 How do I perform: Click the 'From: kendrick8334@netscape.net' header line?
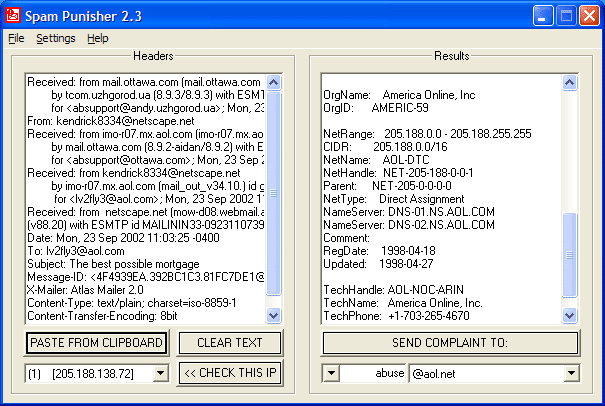(x=111, y=121)
